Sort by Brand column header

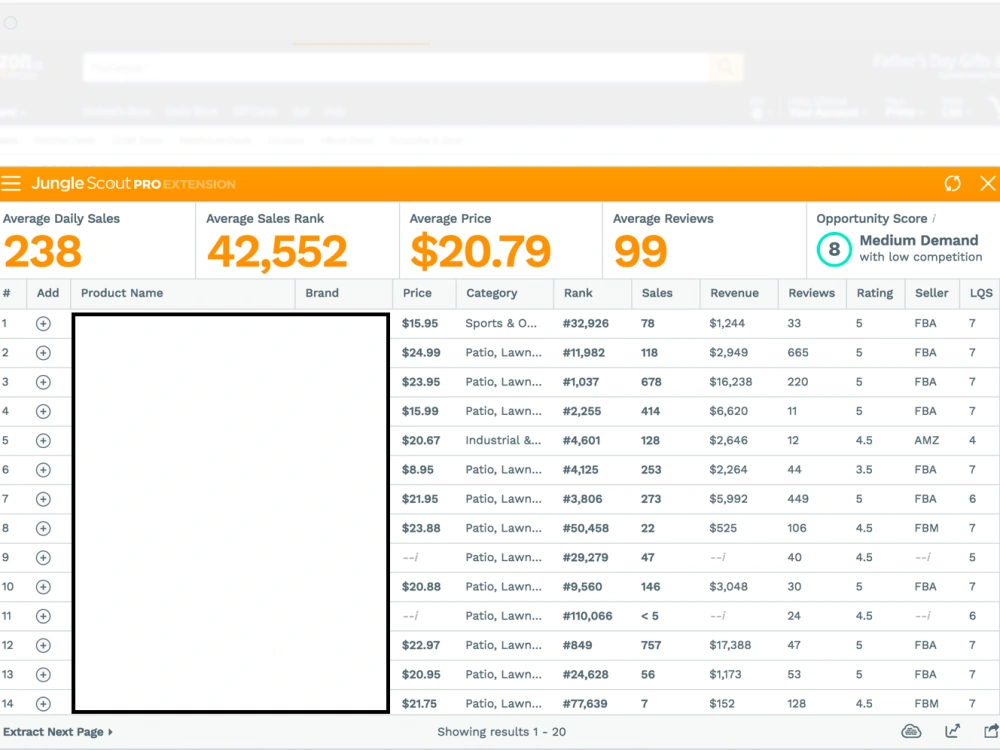point(321,293)
